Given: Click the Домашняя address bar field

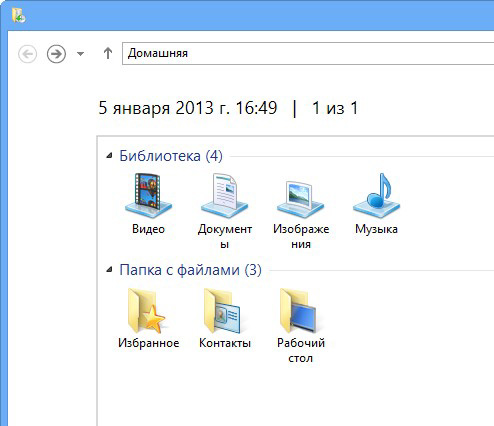Looking at the screenshot, I should coord(308,53).
